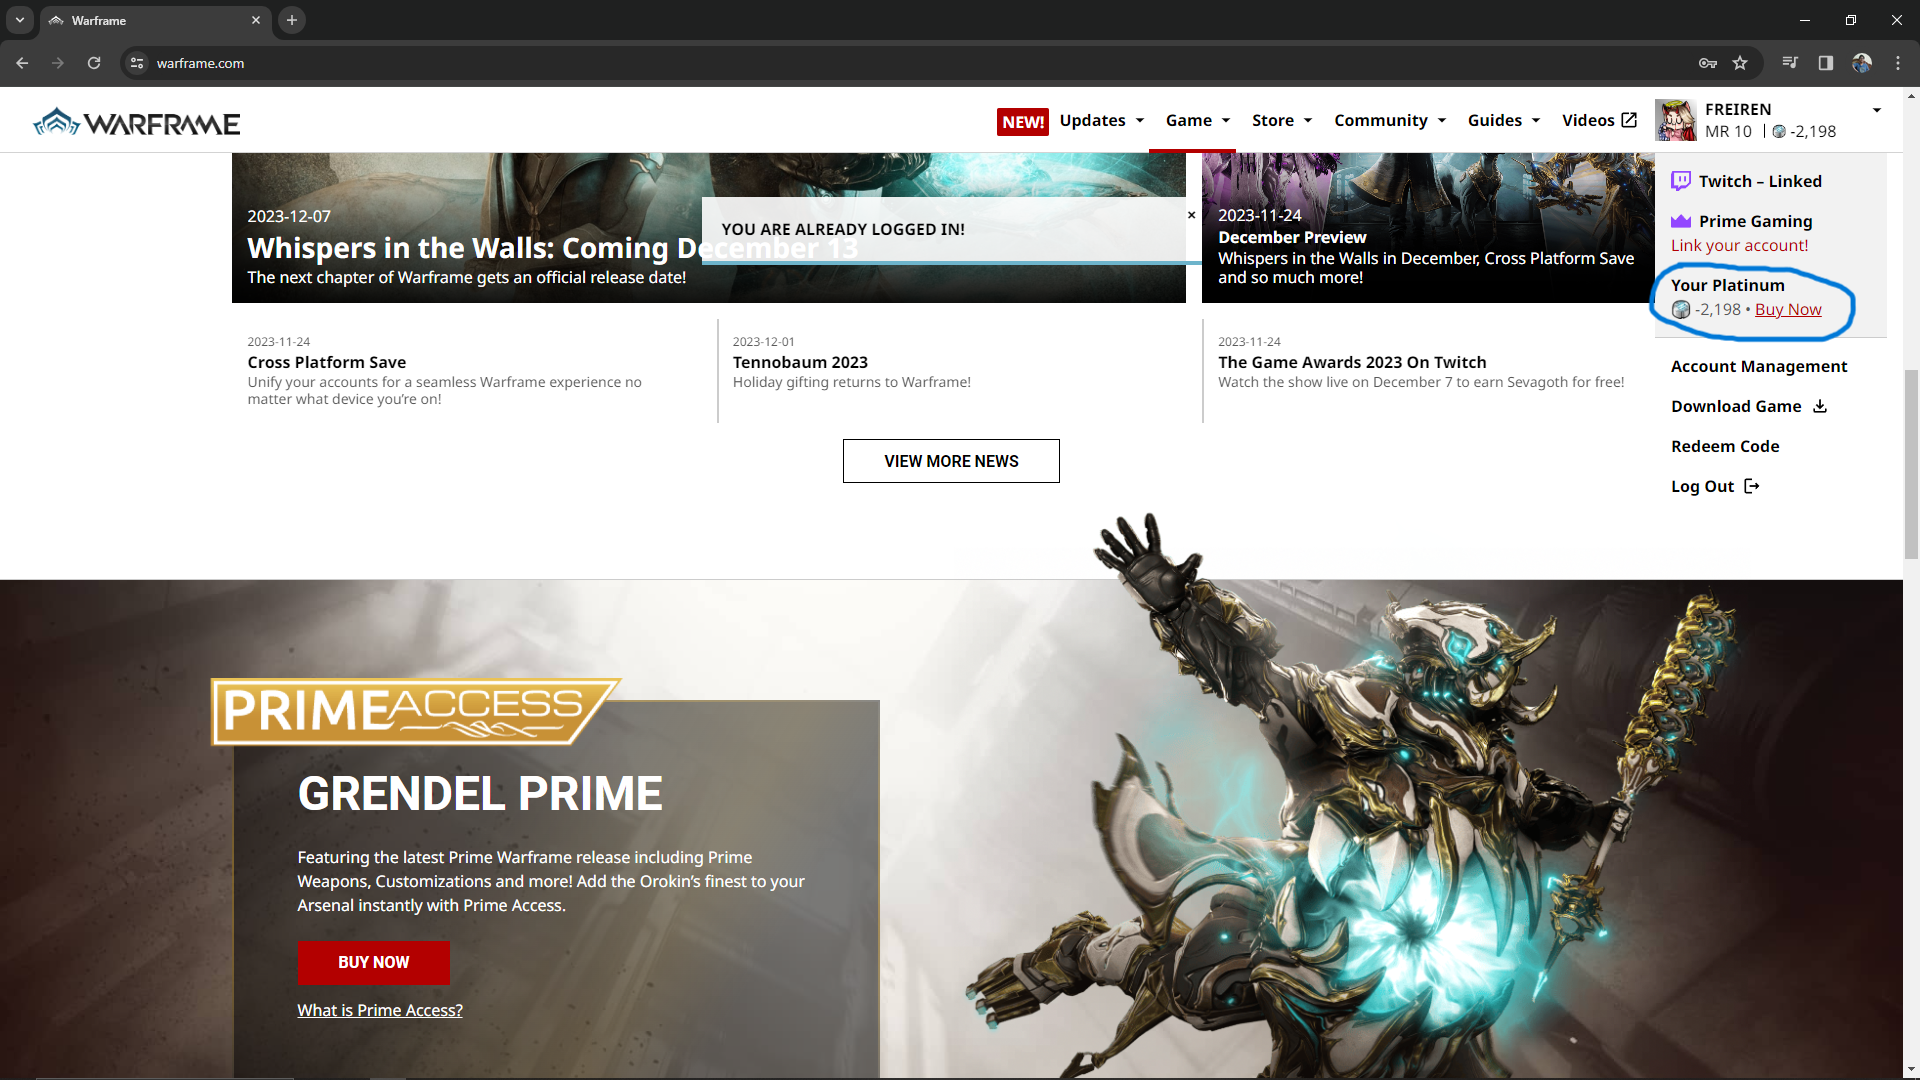Viewport: 1920px width, 1080px height.
Task: Click the platinum coin icon under Your Platinum
Action: (1681, 310)
